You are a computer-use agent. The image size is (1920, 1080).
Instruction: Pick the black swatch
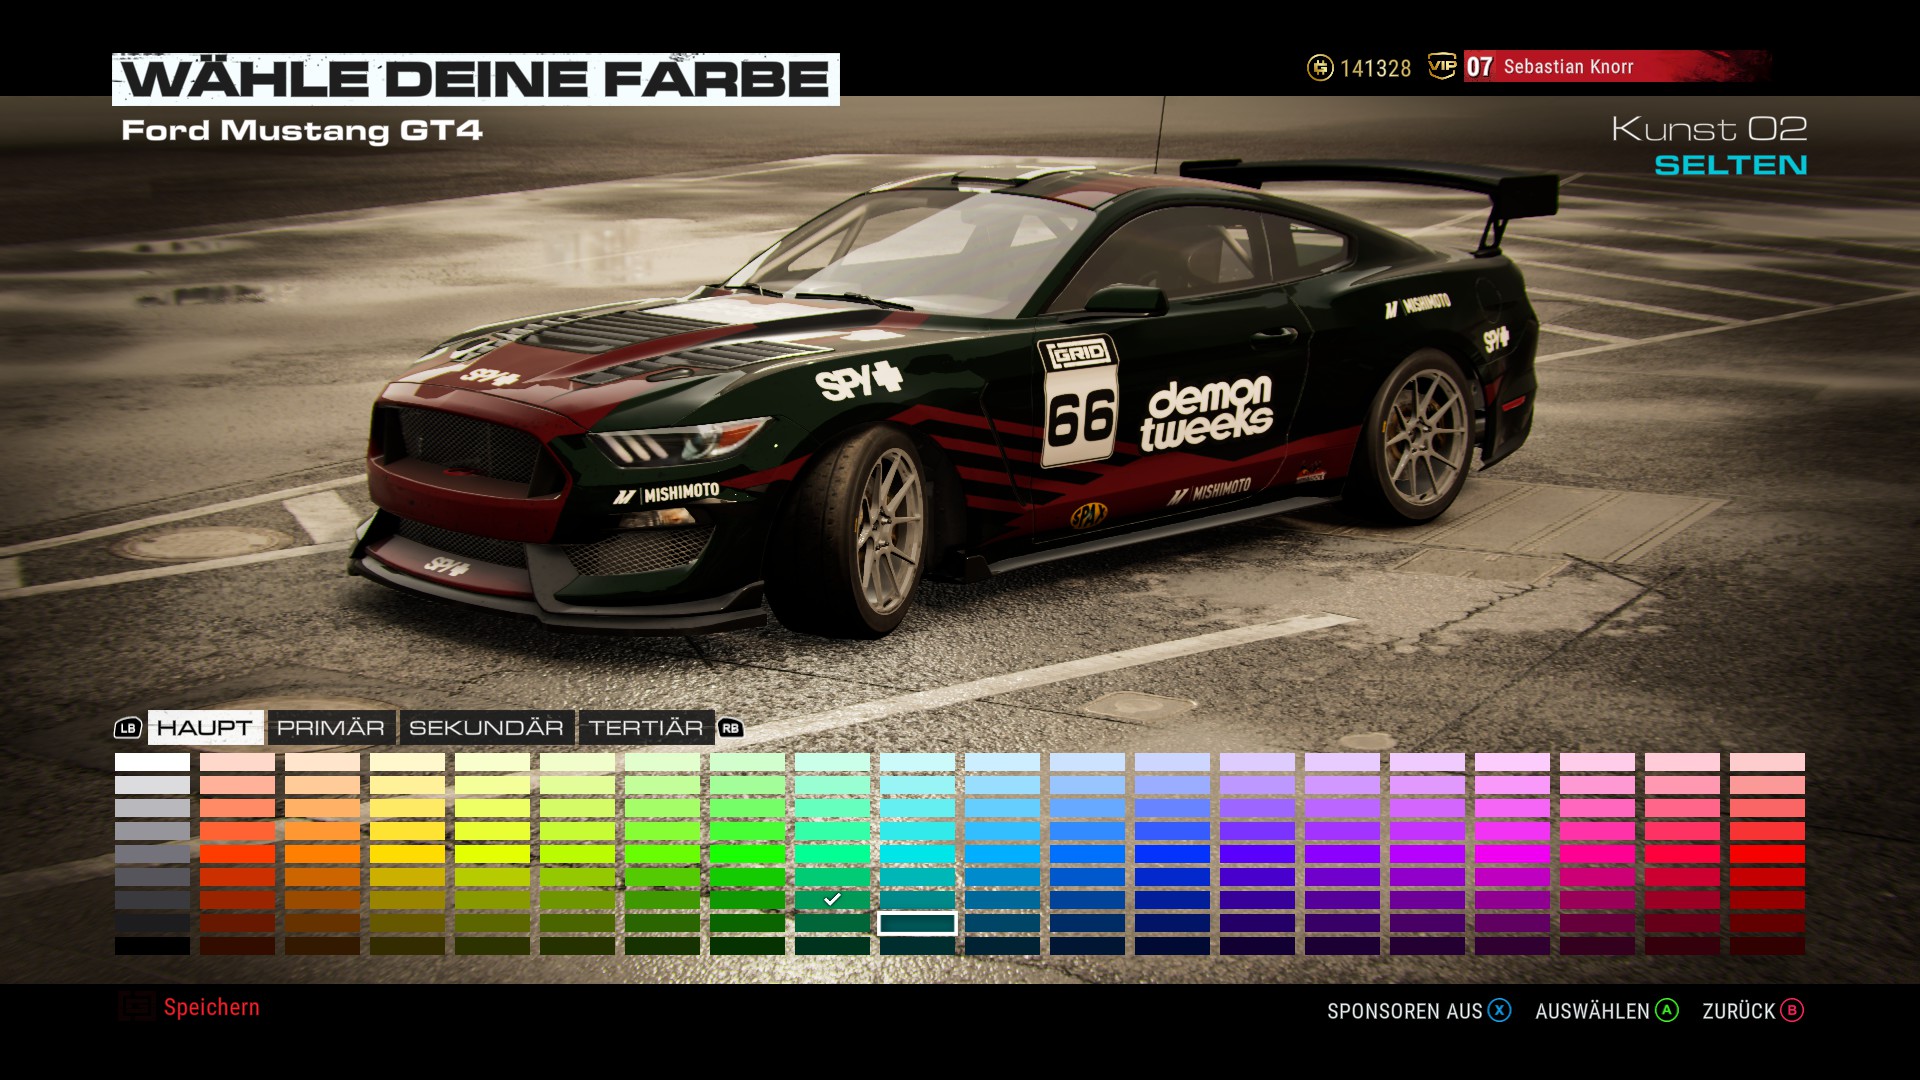152,945
